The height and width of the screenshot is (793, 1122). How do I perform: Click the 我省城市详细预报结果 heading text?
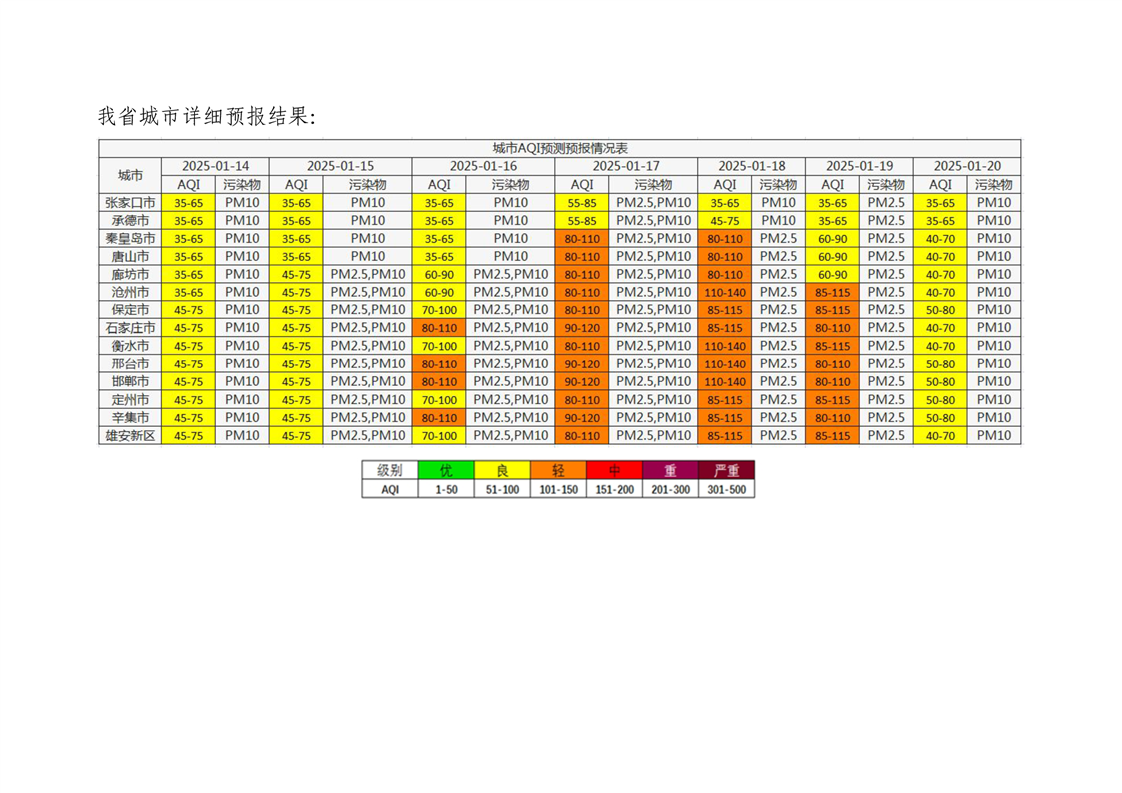(207, 116)
